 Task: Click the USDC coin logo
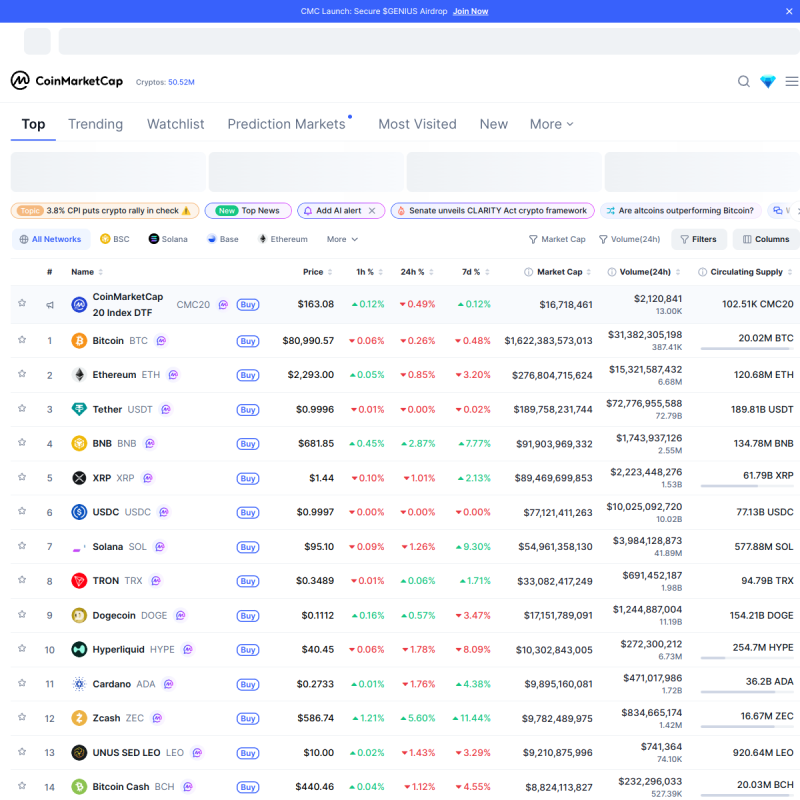[x=79, y=512]
